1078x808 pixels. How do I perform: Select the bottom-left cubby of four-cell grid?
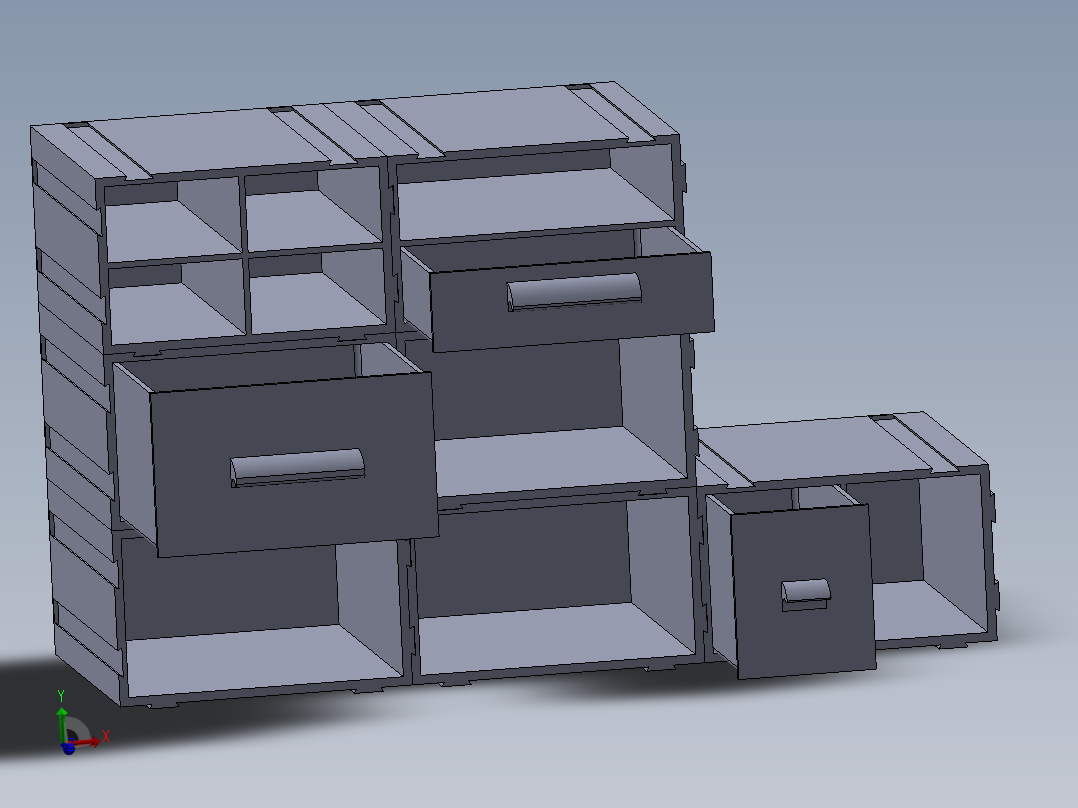click(x=177, y=301)
